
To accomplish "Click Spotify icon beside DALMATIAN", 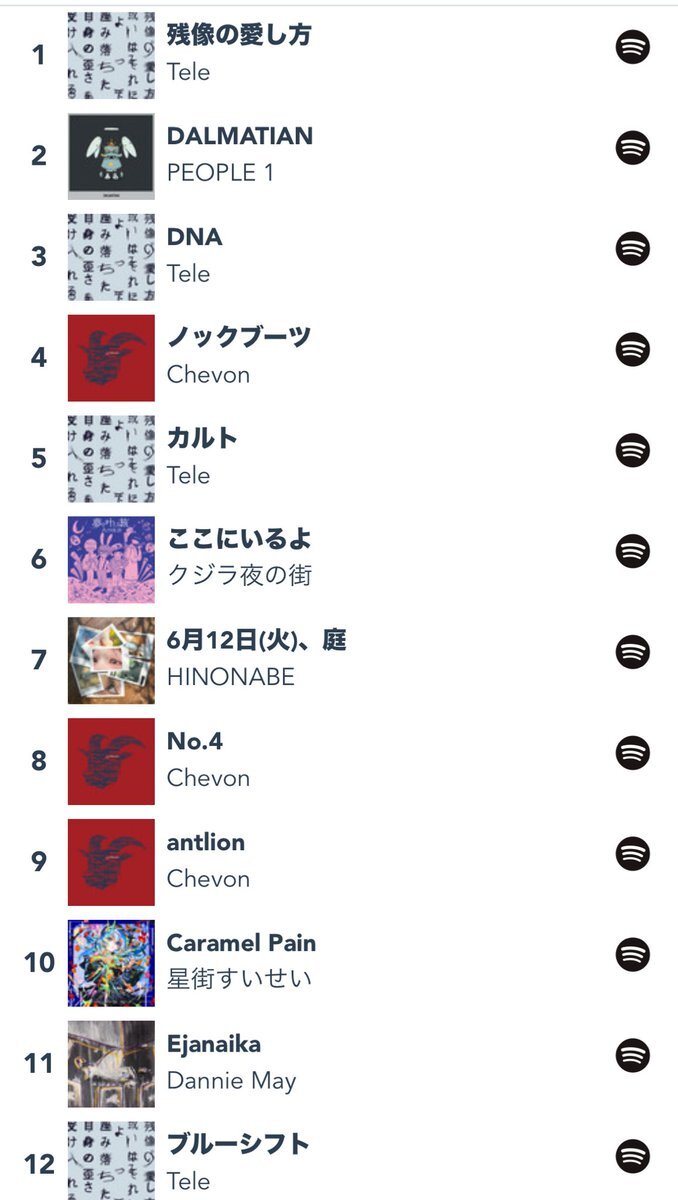I will (632, 148).
